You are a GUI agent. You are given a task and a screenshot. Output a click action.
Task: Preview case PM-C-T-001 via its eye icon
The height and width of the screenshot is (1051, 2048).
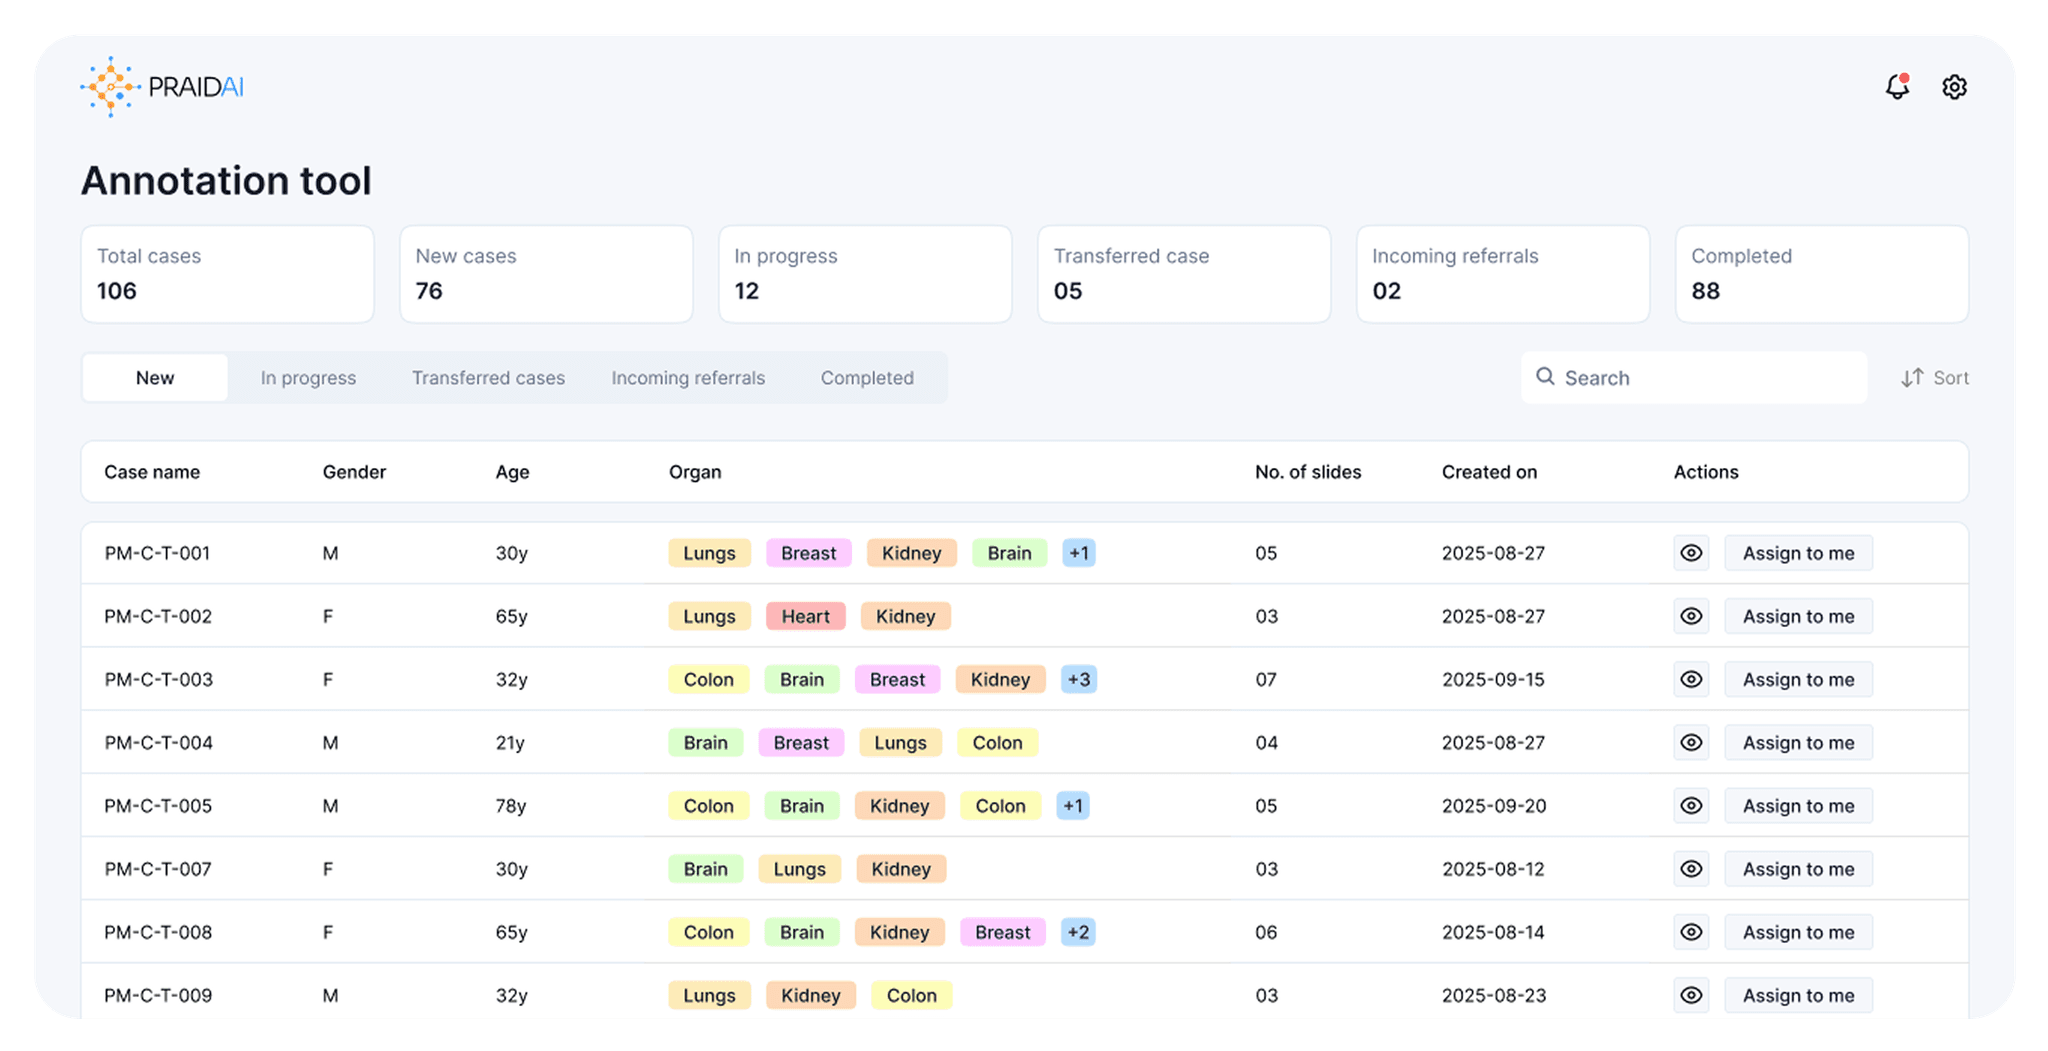[1691, 553]
